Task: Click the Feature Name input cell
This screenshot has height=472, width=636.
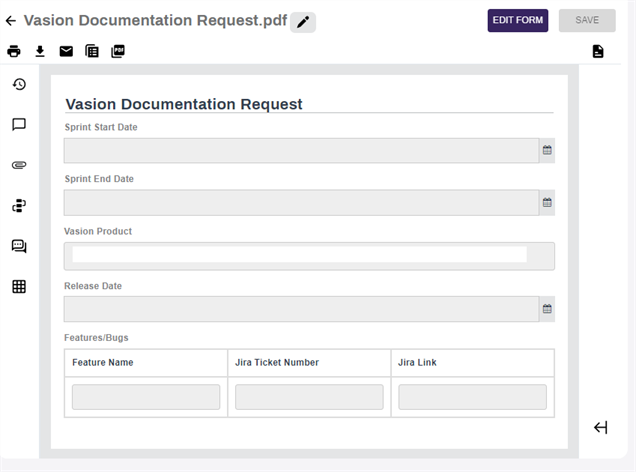Action: pyautogui.click(x=146, y=397)
